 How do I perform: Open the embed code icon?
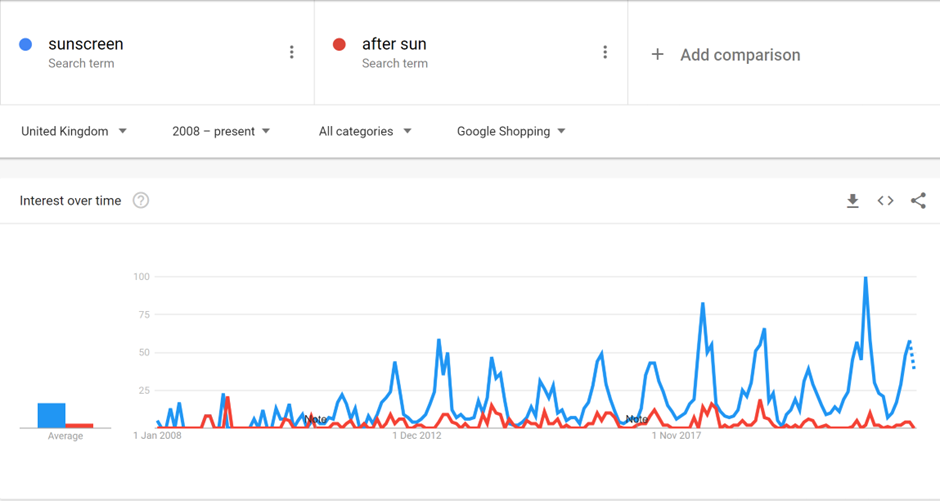(x=885, y=201)
